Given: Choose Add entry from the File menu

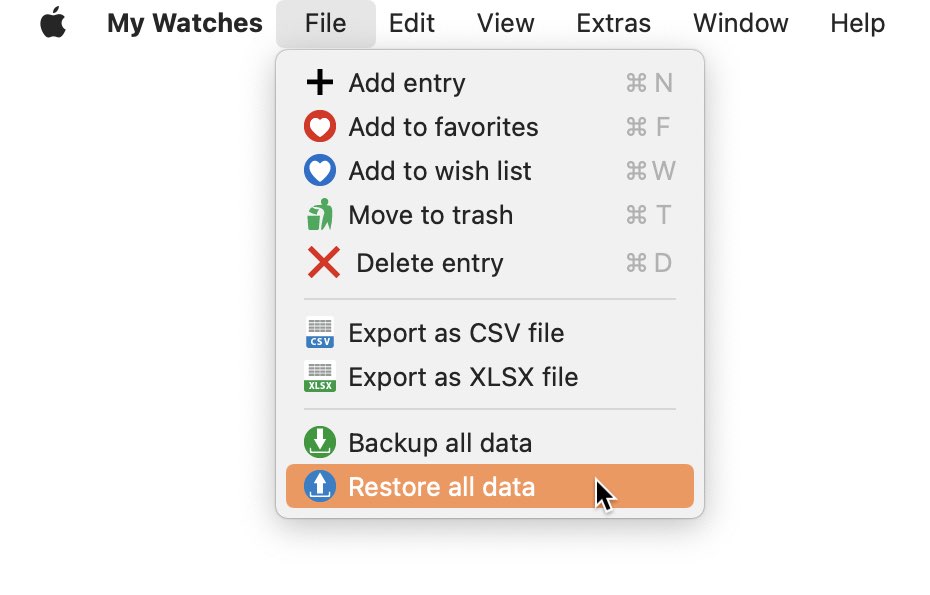Looking at the screenshot, I should [490, 82].
